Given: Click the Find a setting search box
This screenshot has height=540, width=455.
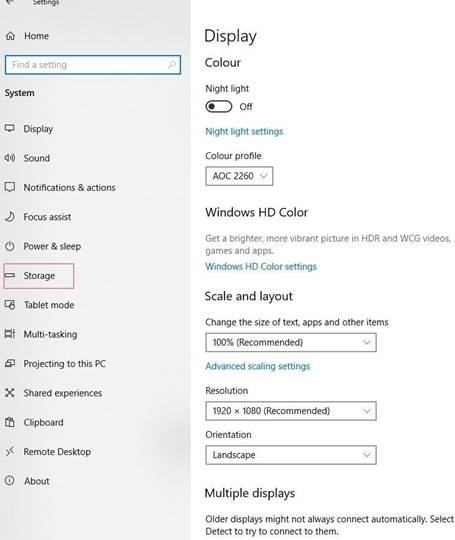Looking at the screenshot, I should click(x=93, y=65).
